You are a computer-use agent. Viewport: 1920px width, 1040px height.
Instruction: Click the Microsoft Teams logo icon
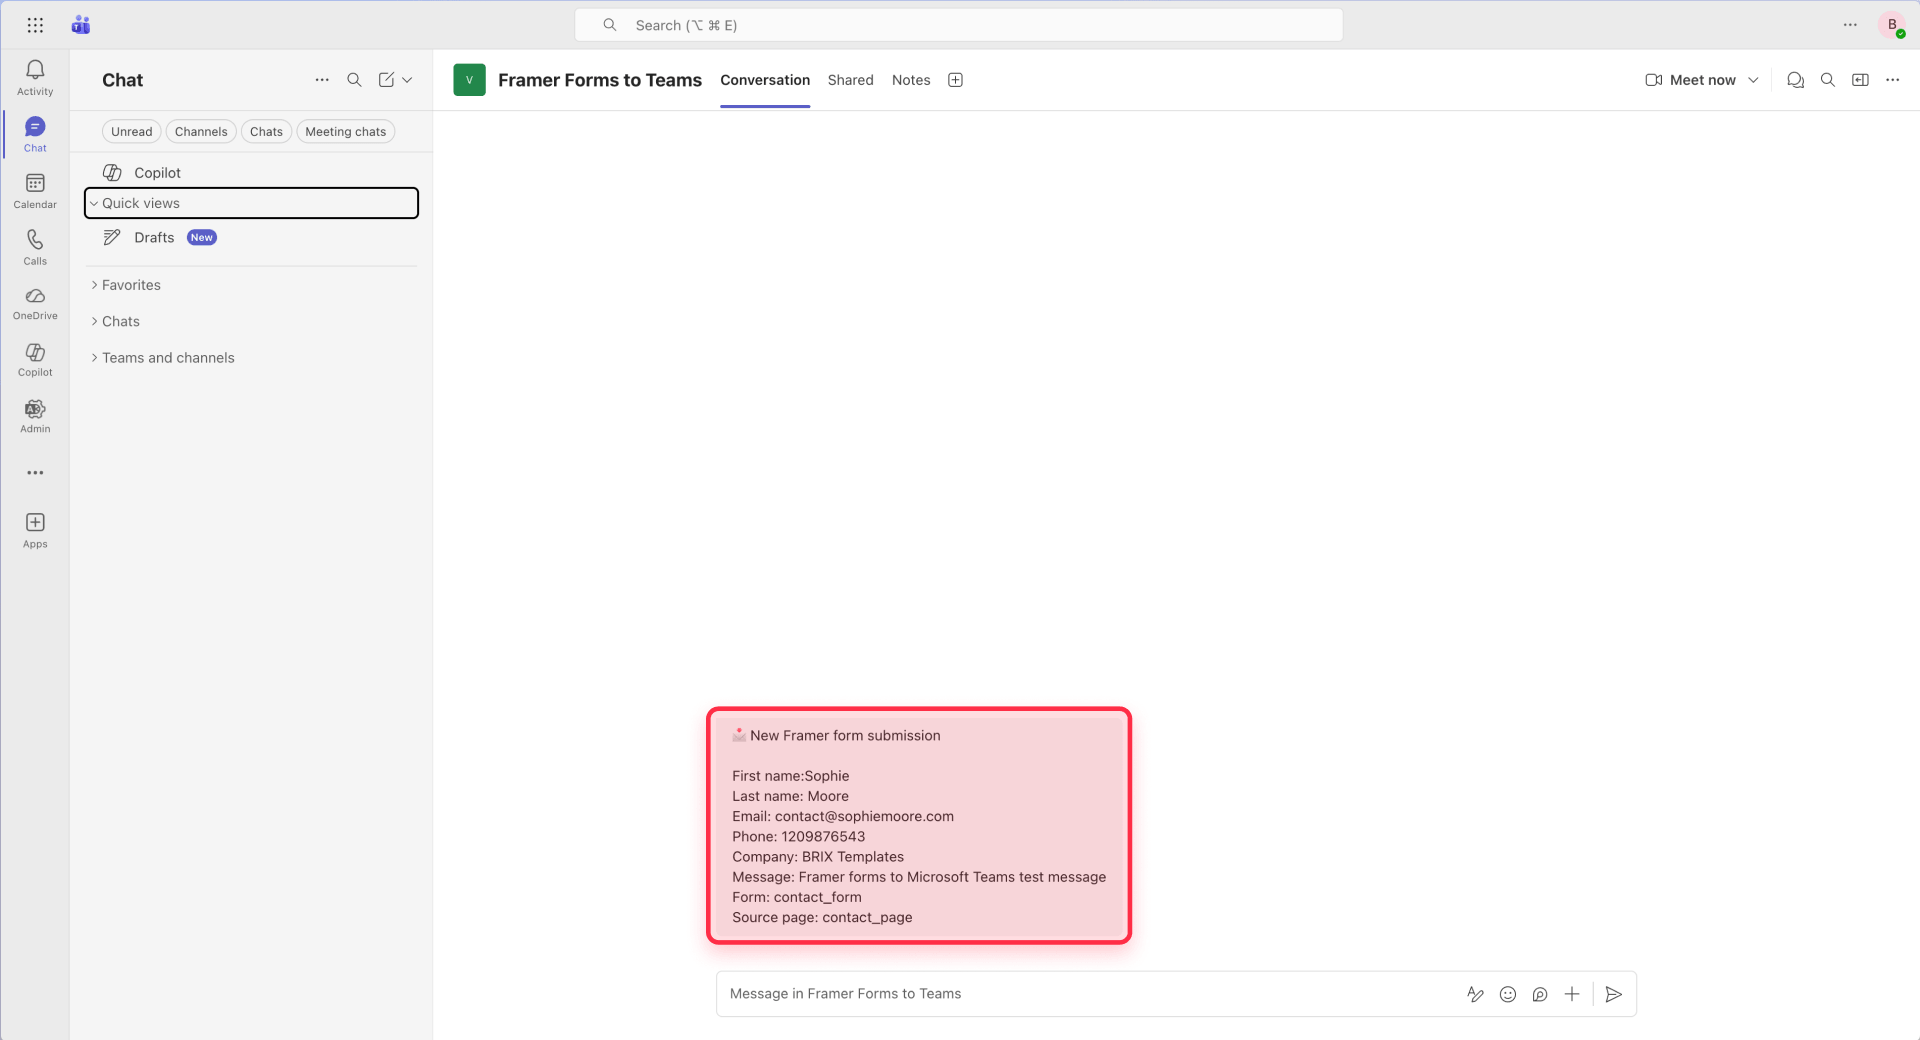click(x=81, y=25)
